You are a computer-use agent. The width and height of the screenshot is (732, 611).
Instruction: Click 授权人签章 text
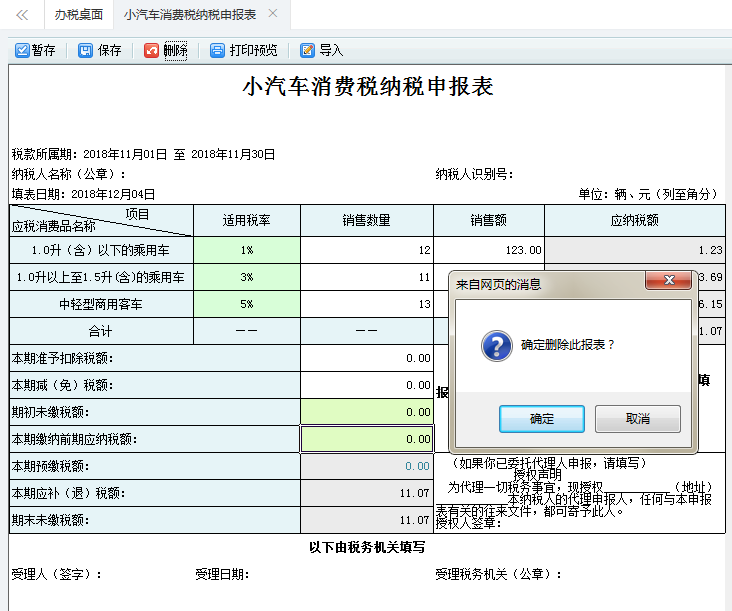tap(468, 524)
